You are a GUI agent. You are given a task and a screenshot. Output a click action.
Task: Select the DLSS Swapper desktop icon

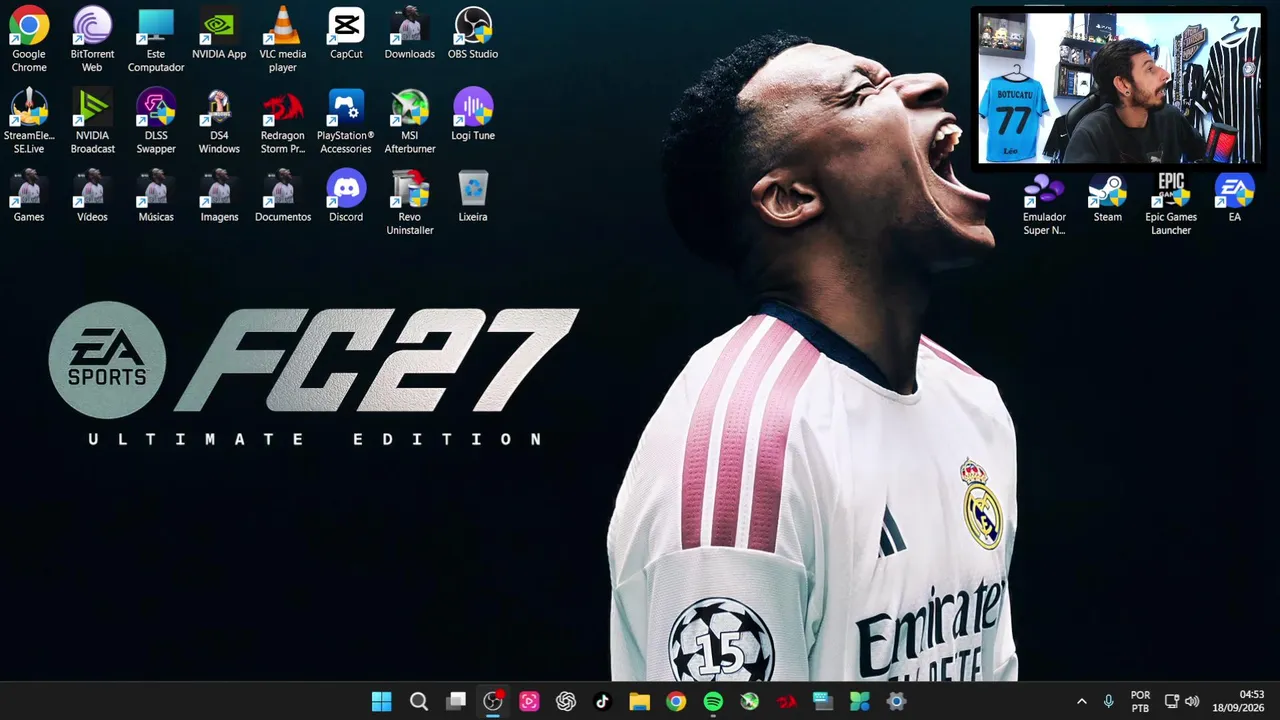coord(156,121)
